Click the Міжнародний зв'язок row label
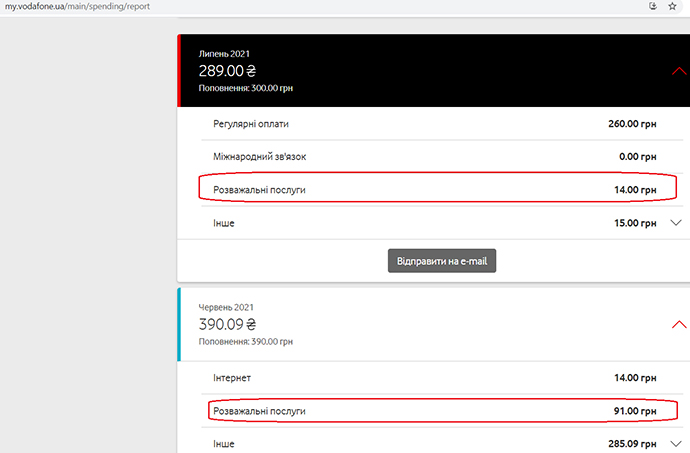Viewport: 690px width, 453px height. tap(267, 156)
